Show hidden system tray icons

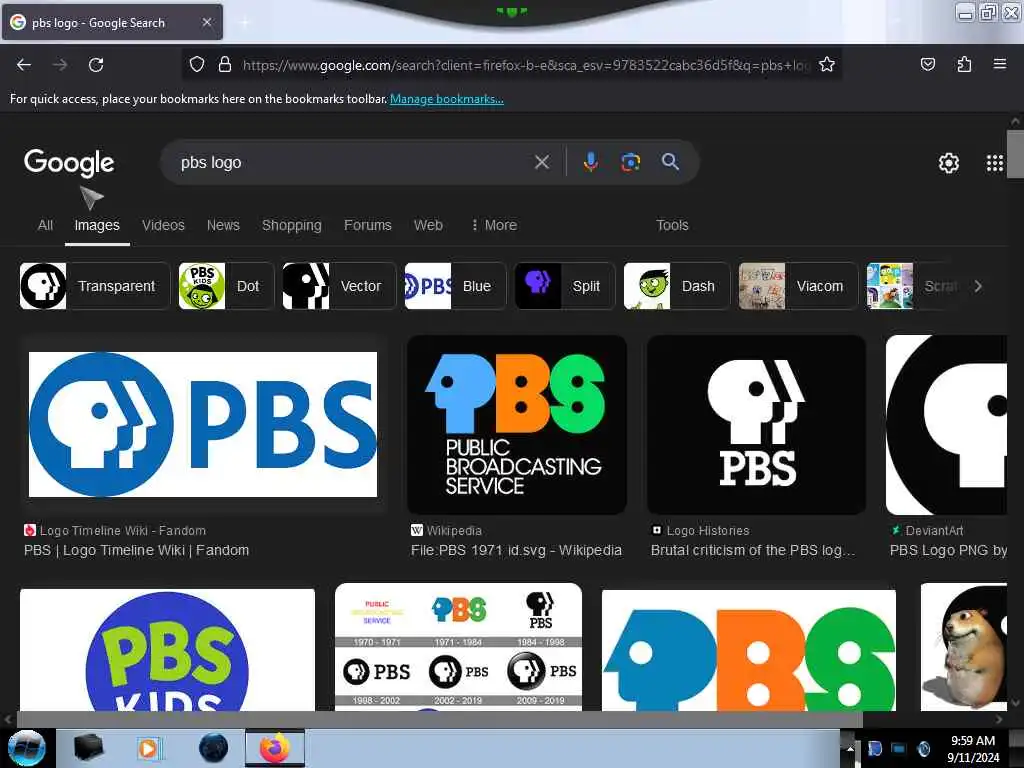click(850, 749)
